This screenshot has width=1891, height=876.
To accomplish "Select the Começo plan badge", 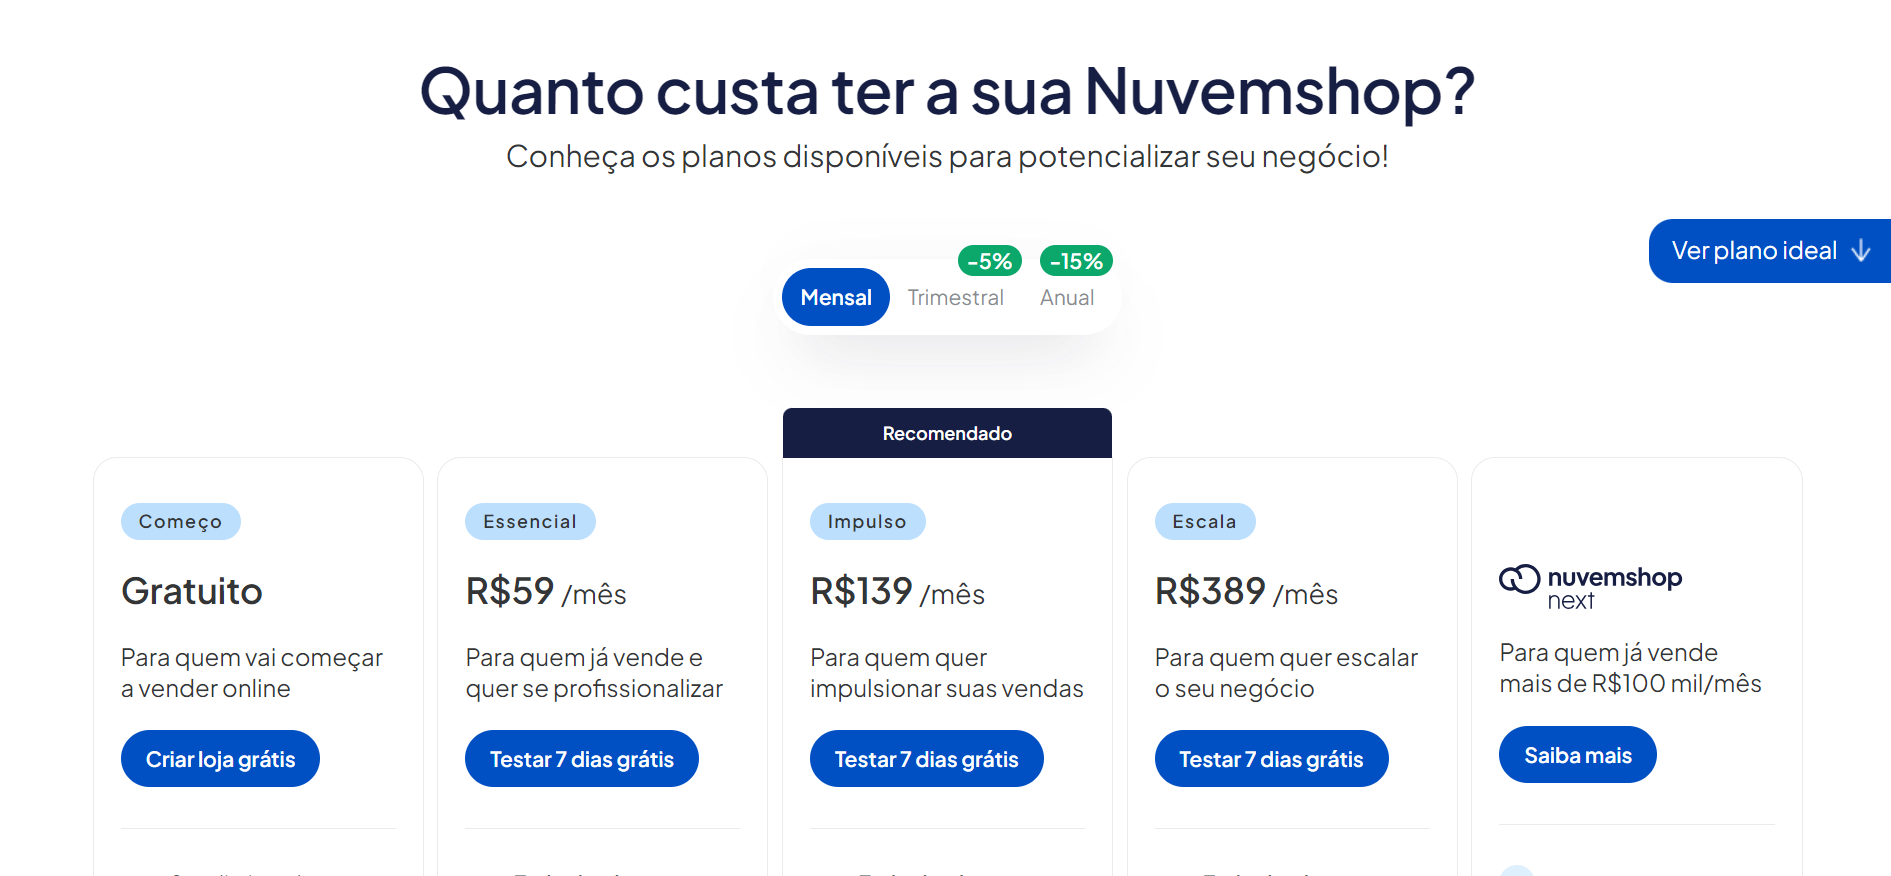I will [x=180, y=521].
